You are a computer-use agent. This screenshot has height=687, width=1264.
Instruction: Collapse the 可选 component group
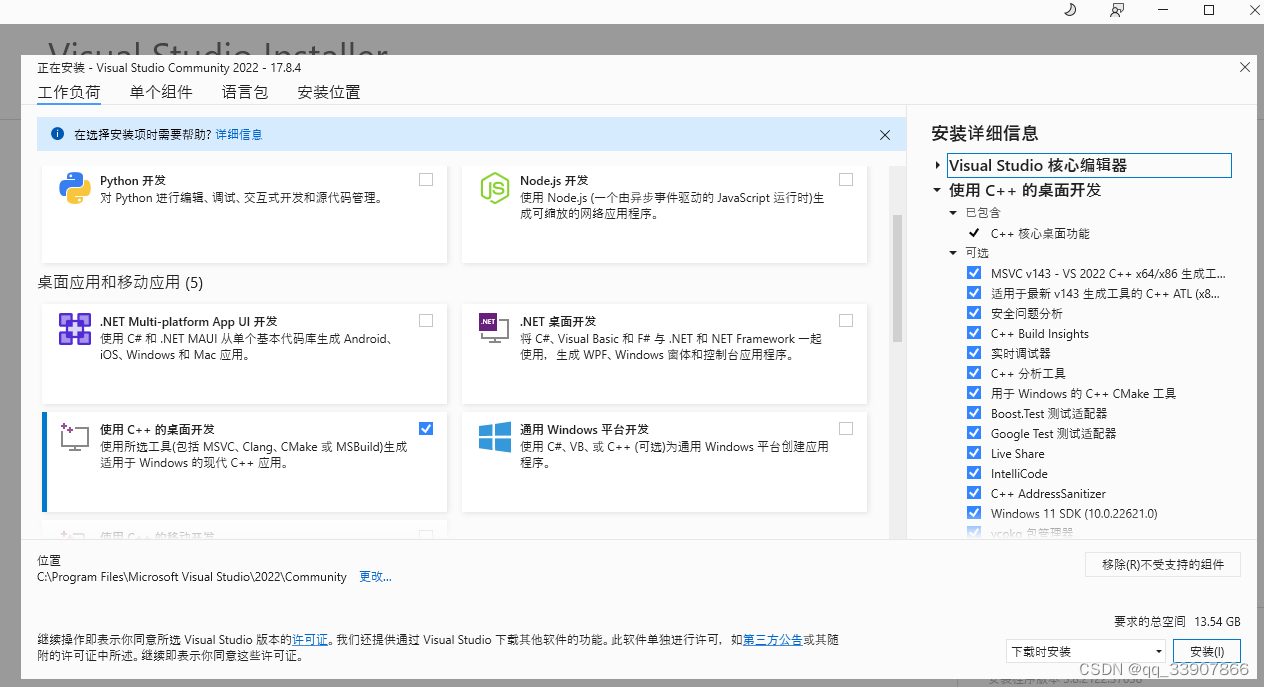point(953,252)
